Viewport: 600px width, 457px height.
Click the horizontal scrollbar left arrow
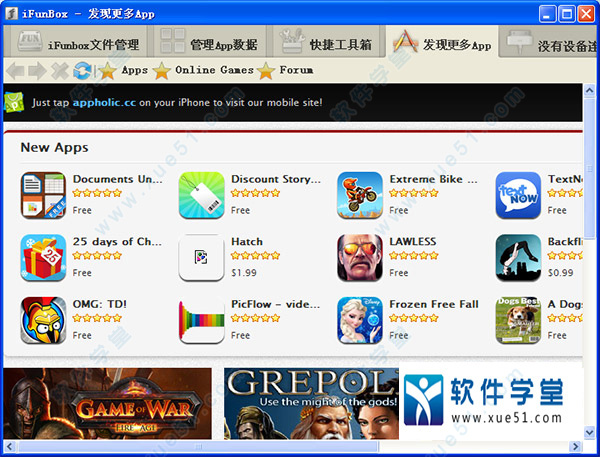click(10, 446)
